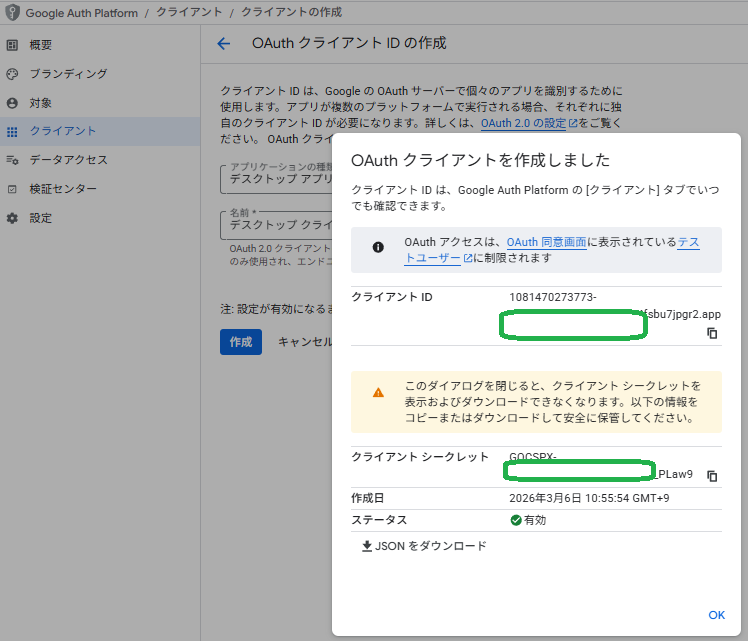The image size is (748, 641).
Task: Click the back arrow beside the page title
Action: point(223,44)
